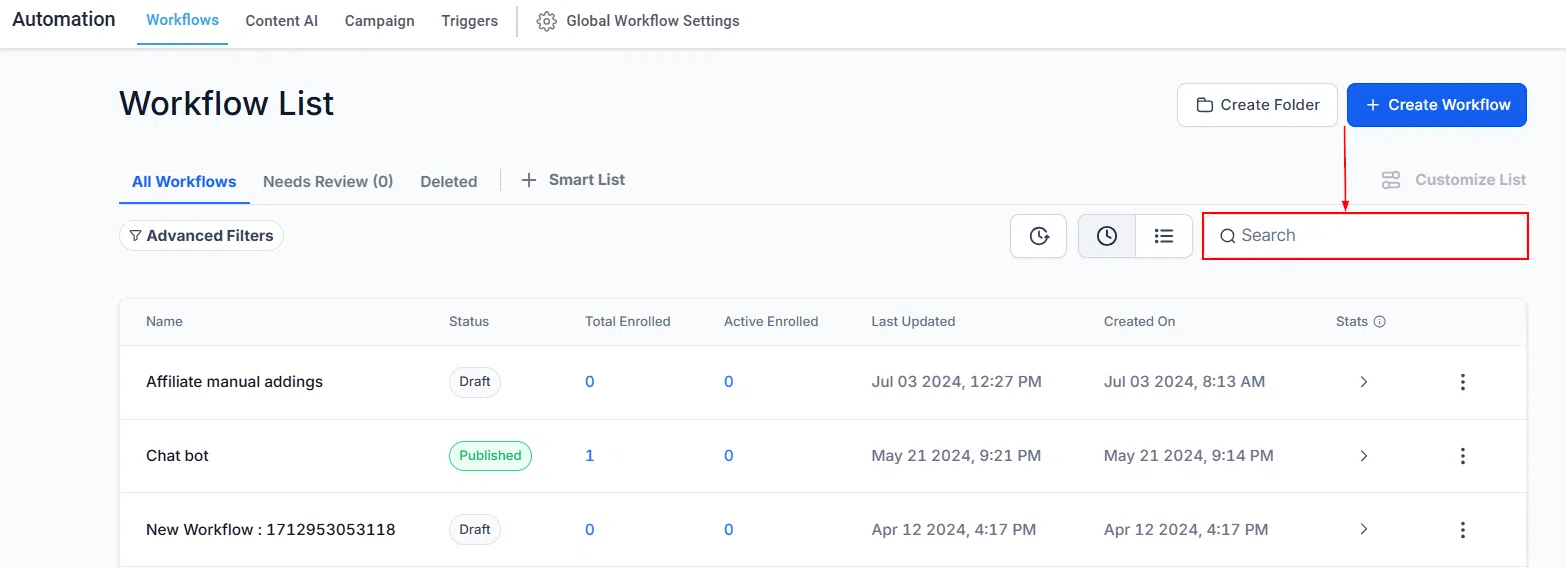Image resolution: width=1566 pixels, height=568 pixels.
Task: Click the Published status badge
Action: click(490, 456)
